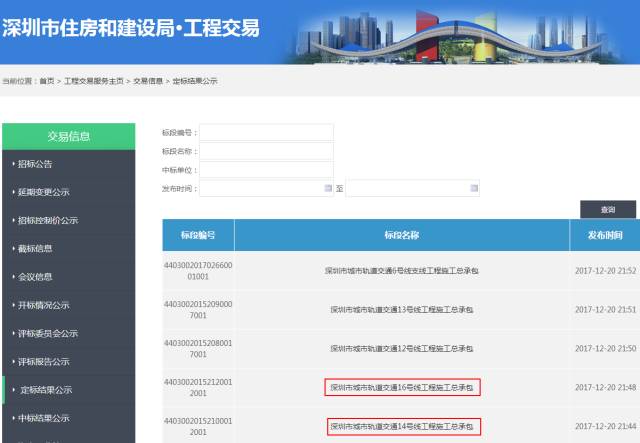Open 轨道交通16号线工程施工总承包 link
The image size is (640, 443).
pos(402,387)
